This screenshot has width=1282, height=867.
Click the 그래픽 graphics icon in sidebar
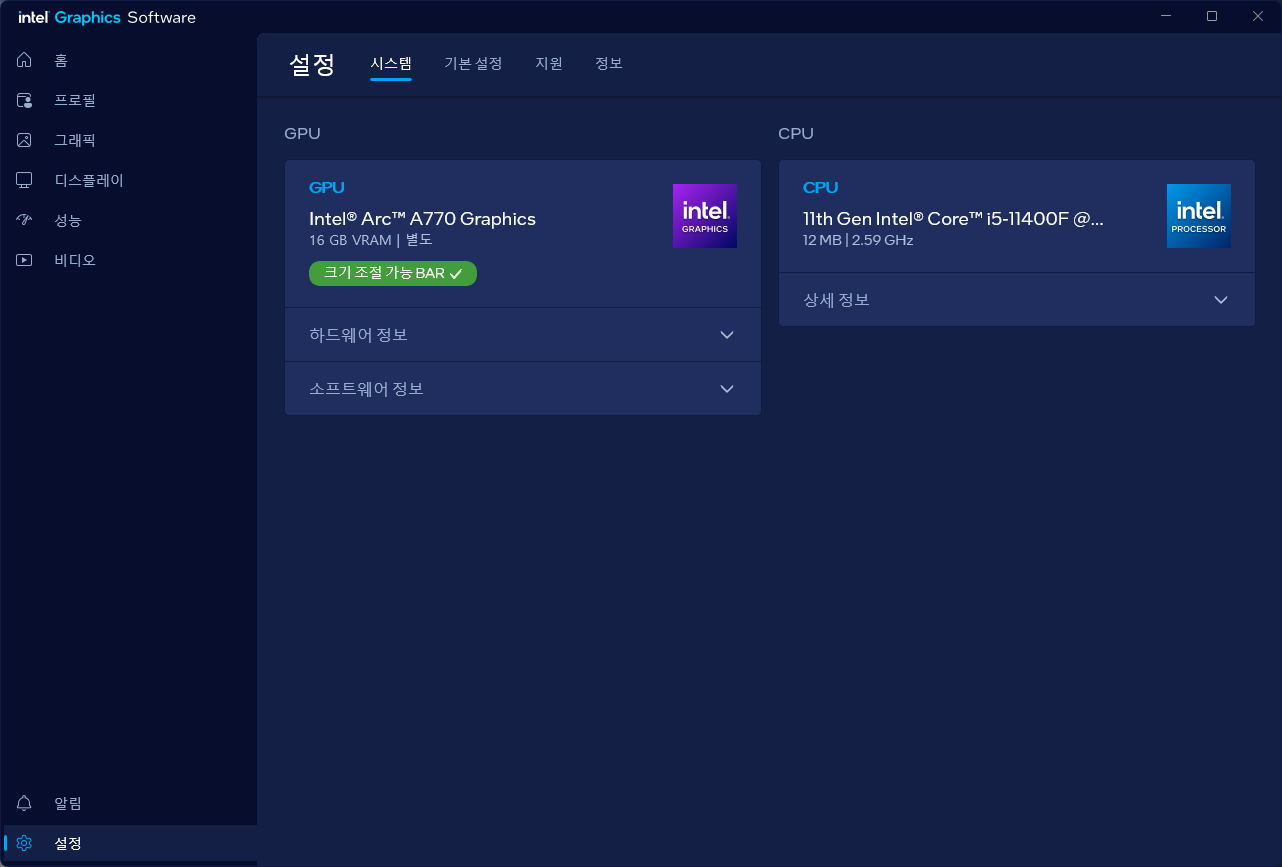[x=25, y=140]
